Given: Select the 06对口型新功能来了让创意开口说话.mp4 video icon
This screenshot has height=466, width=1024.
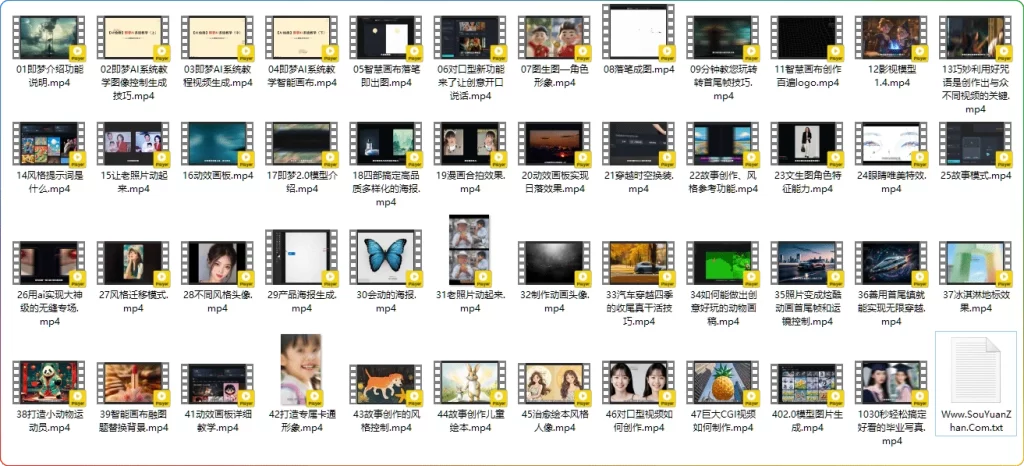Looking at the screenshot, I should pyautogui.click(x=470, y=37).
